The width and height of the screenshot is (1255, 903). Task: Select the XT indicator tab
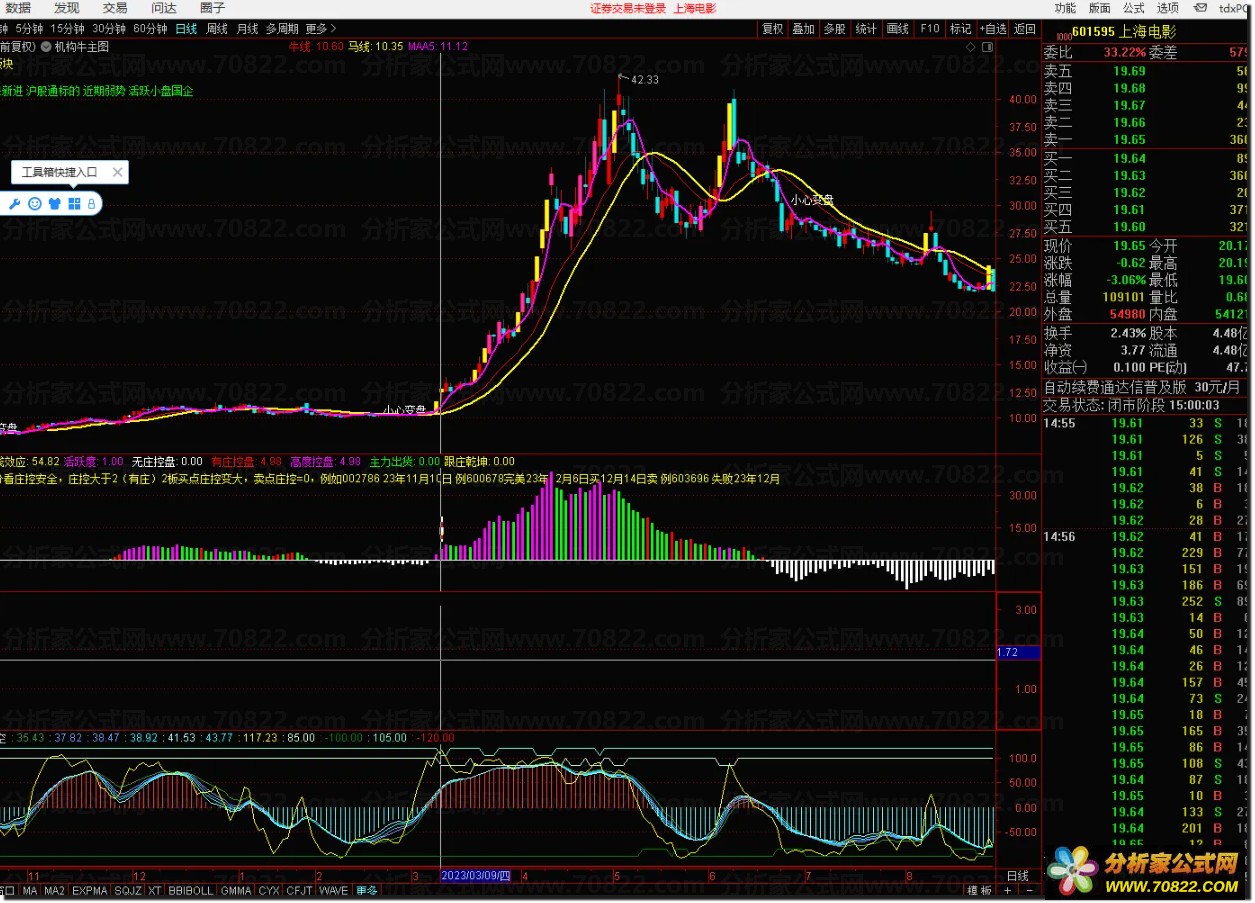(155, 890)
